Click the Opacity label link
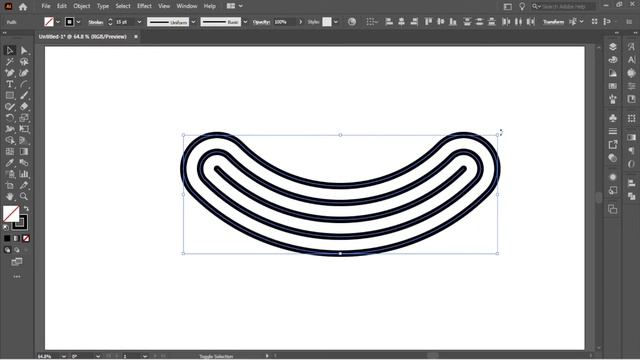 pyautogui.click(x=261, y=22)
